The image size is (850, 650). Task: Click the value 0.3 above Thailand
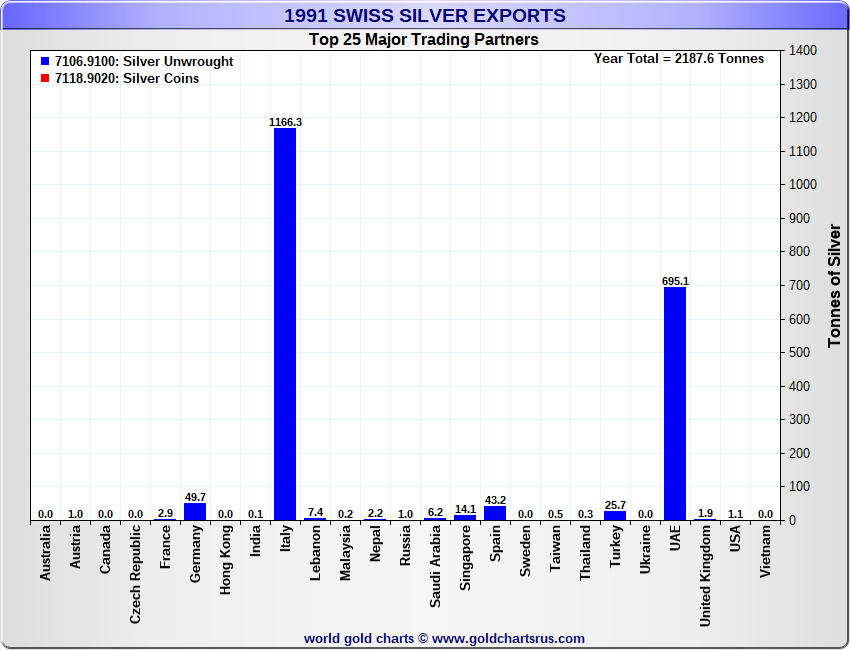tap(585, 514)
